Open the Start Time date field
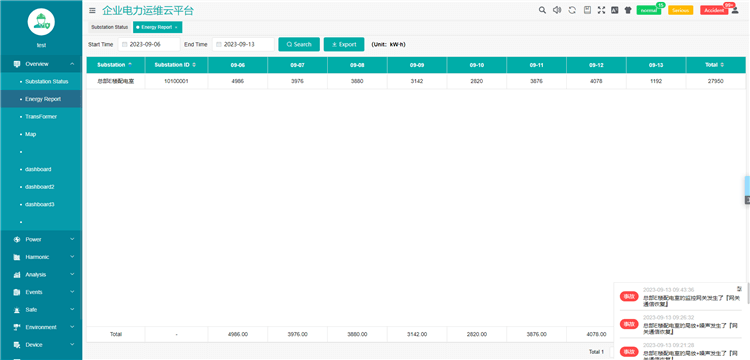 coord(149,44)
